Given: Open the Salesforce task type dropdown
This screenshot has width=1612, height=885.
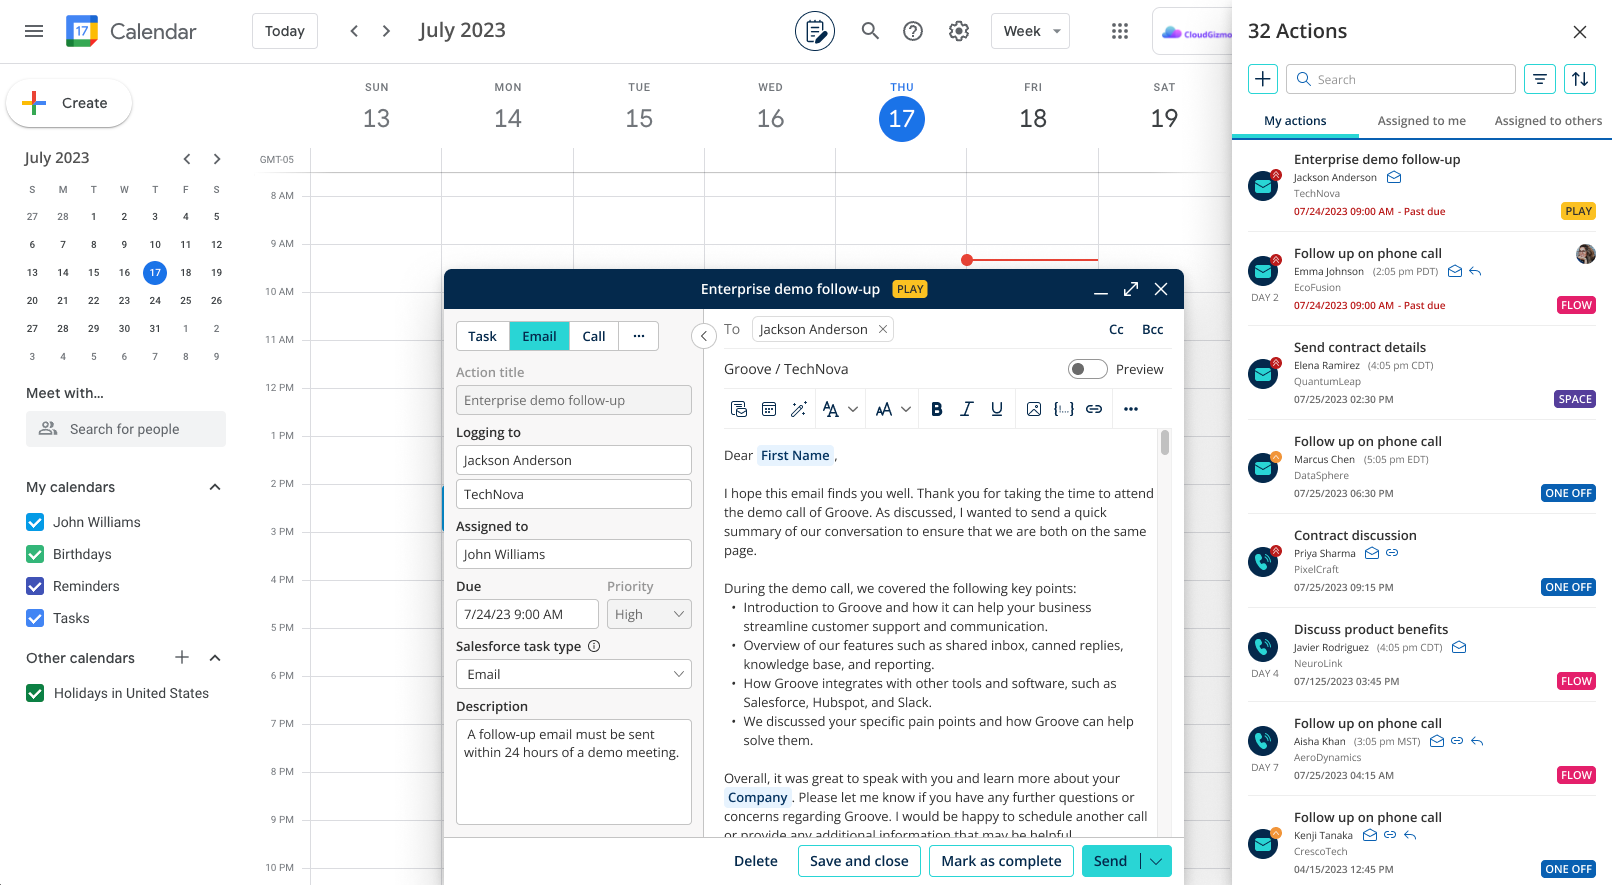Looking at the screenshot, I should click(x=574, y=674).
